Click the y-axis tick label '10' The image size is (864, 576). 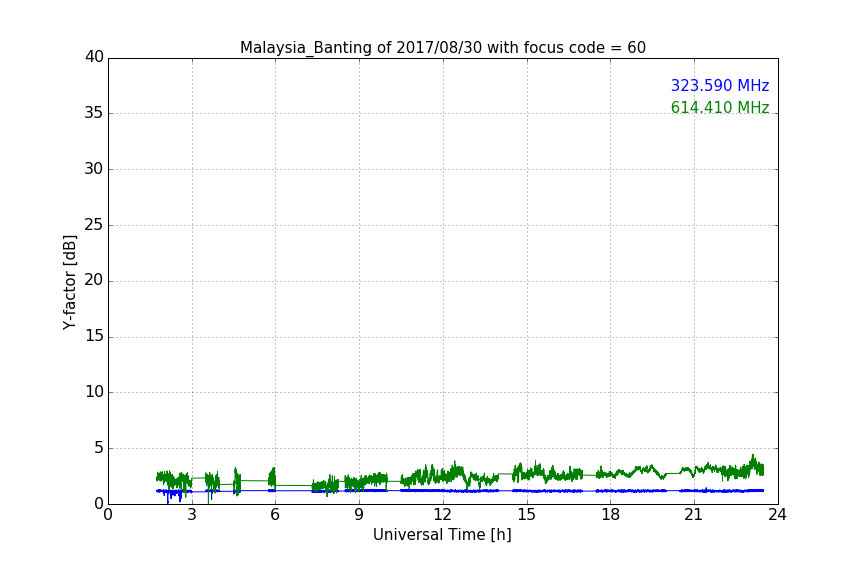tap(94, 392)
